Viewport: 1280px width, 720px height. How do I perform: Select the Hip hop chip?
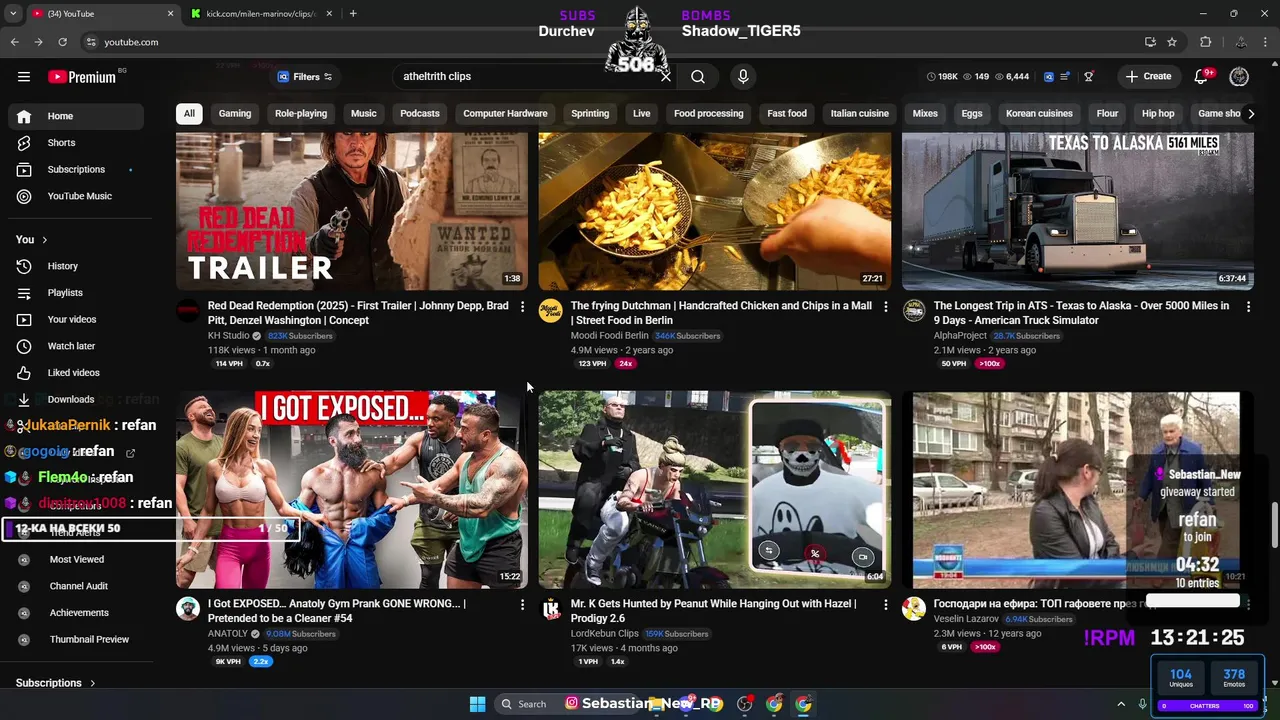point(1158,113)
